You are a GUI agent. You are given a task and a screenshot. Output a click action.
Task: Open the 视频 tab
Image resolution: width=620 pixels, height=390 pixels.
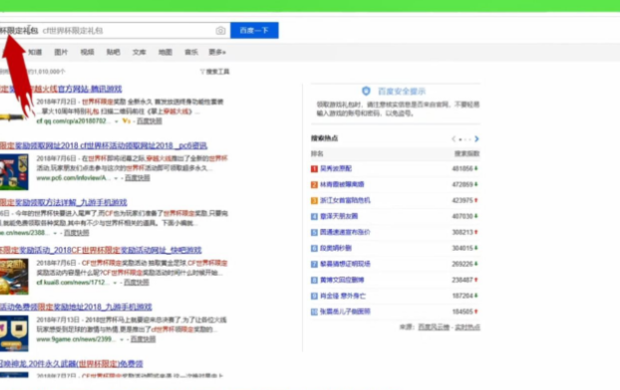[87, 52]
